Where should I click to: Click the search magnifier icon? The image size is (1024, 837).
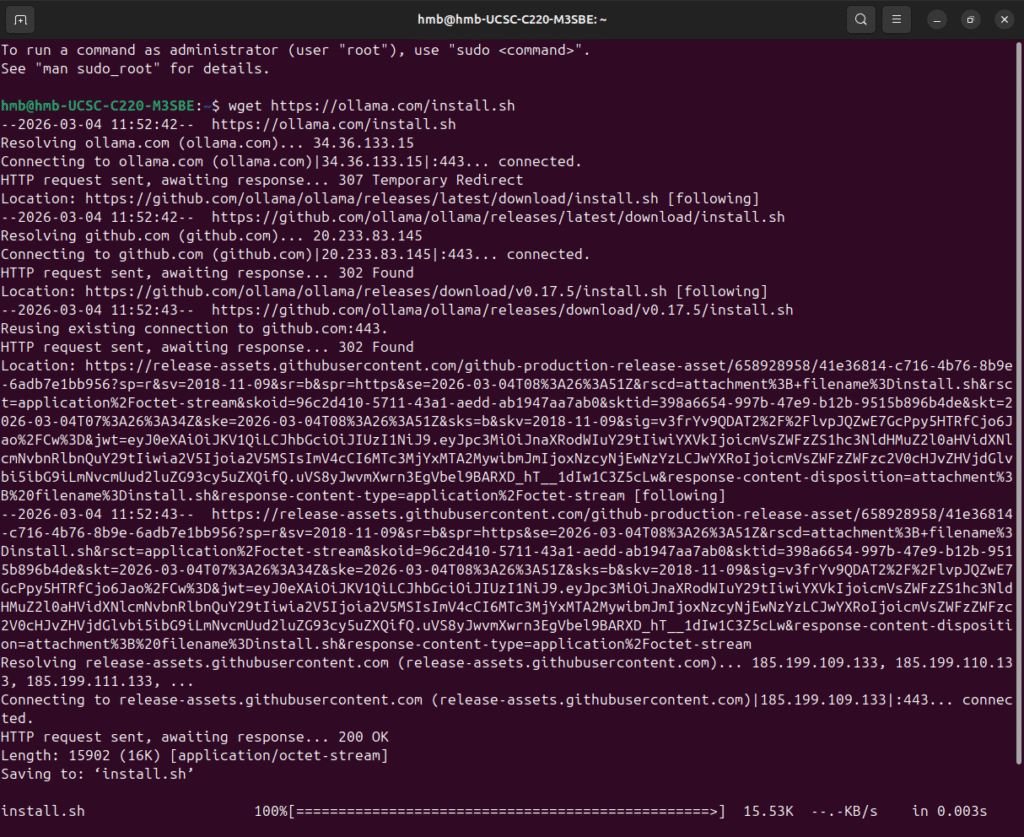coord(859,19)
